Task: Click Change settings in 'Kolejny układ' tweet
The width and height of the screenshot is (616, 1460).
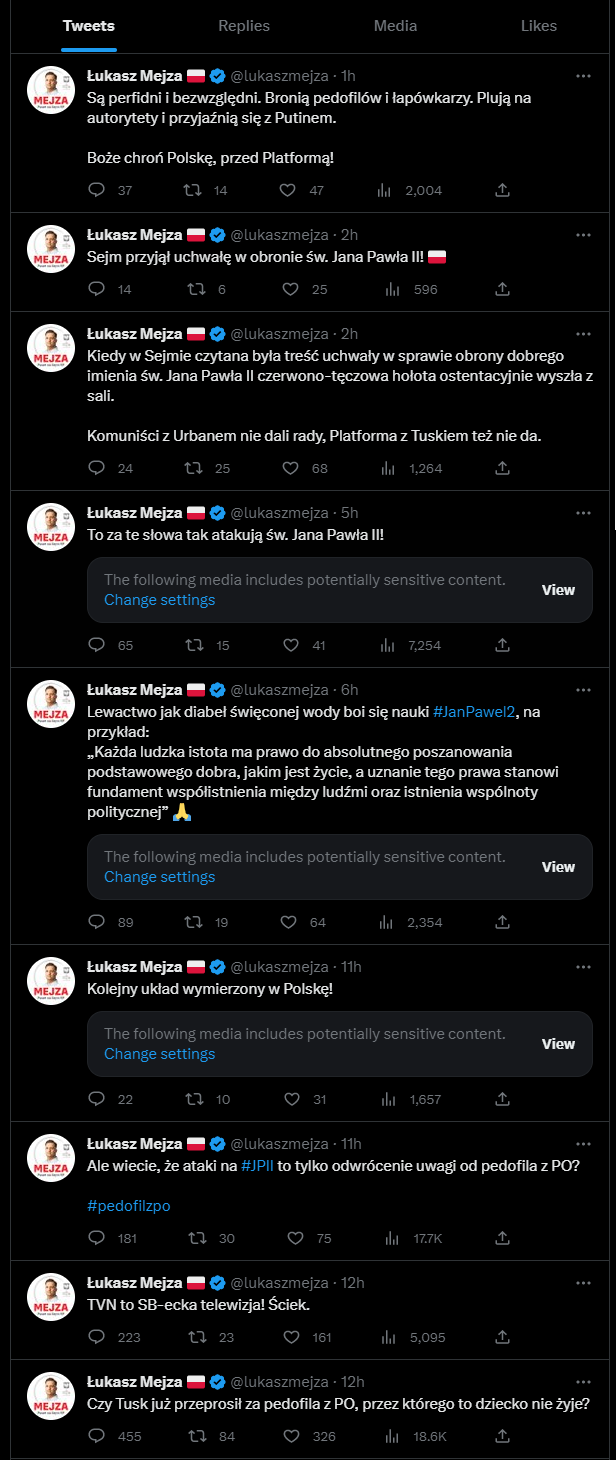Action: (160, 1053)
